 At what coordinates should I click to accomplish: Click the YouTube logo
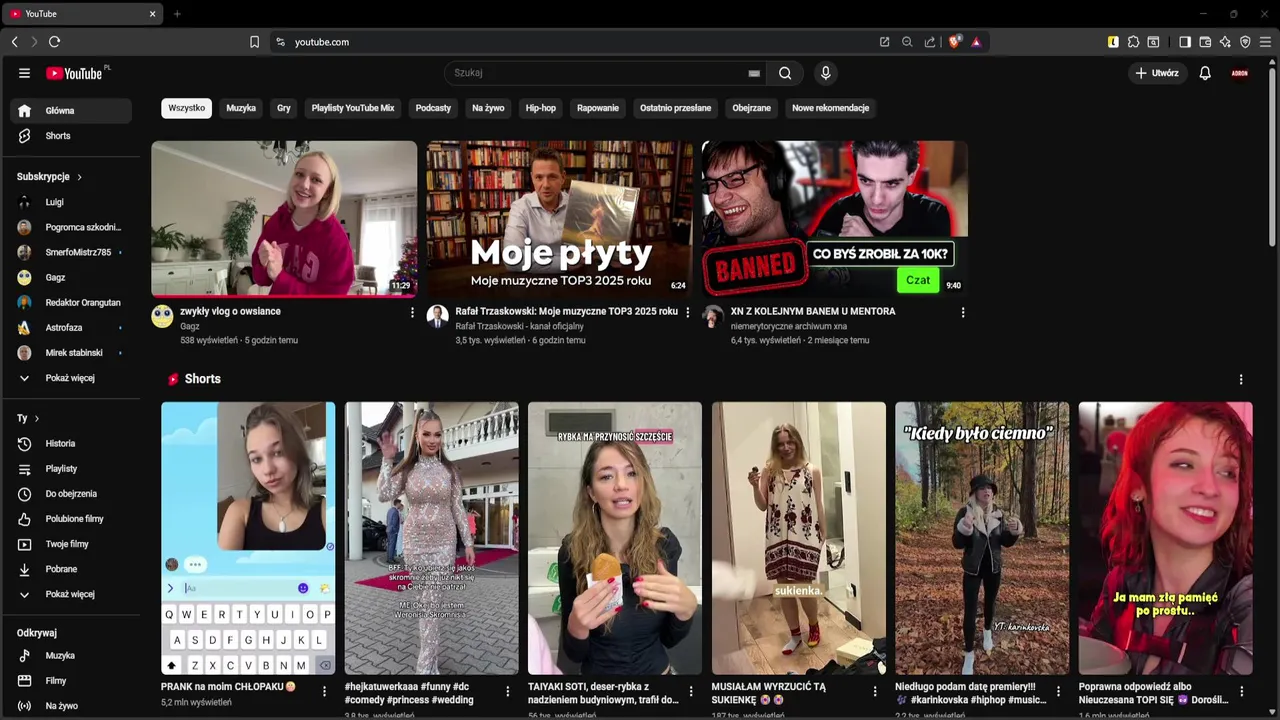pyautogui.click(x=74, y=73)
